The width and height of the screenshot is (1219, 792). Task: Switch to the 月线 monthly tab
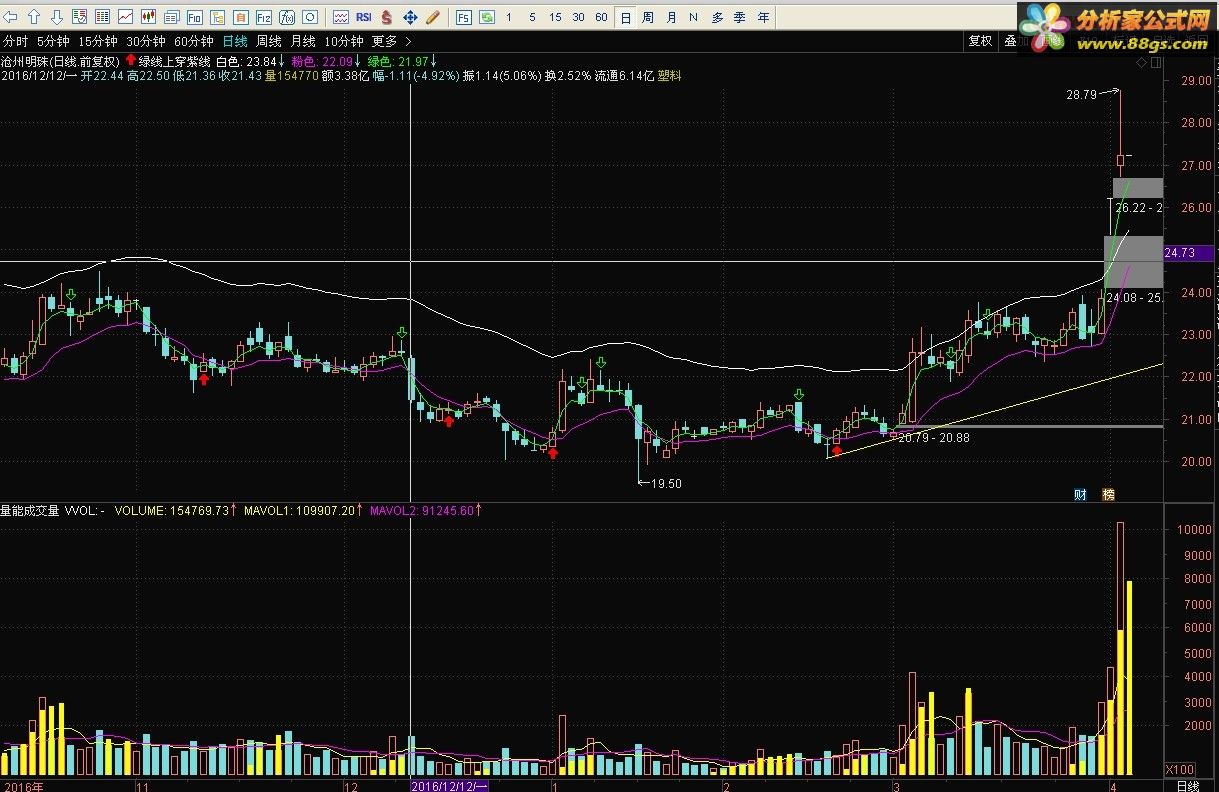click(x=303, y=41)
